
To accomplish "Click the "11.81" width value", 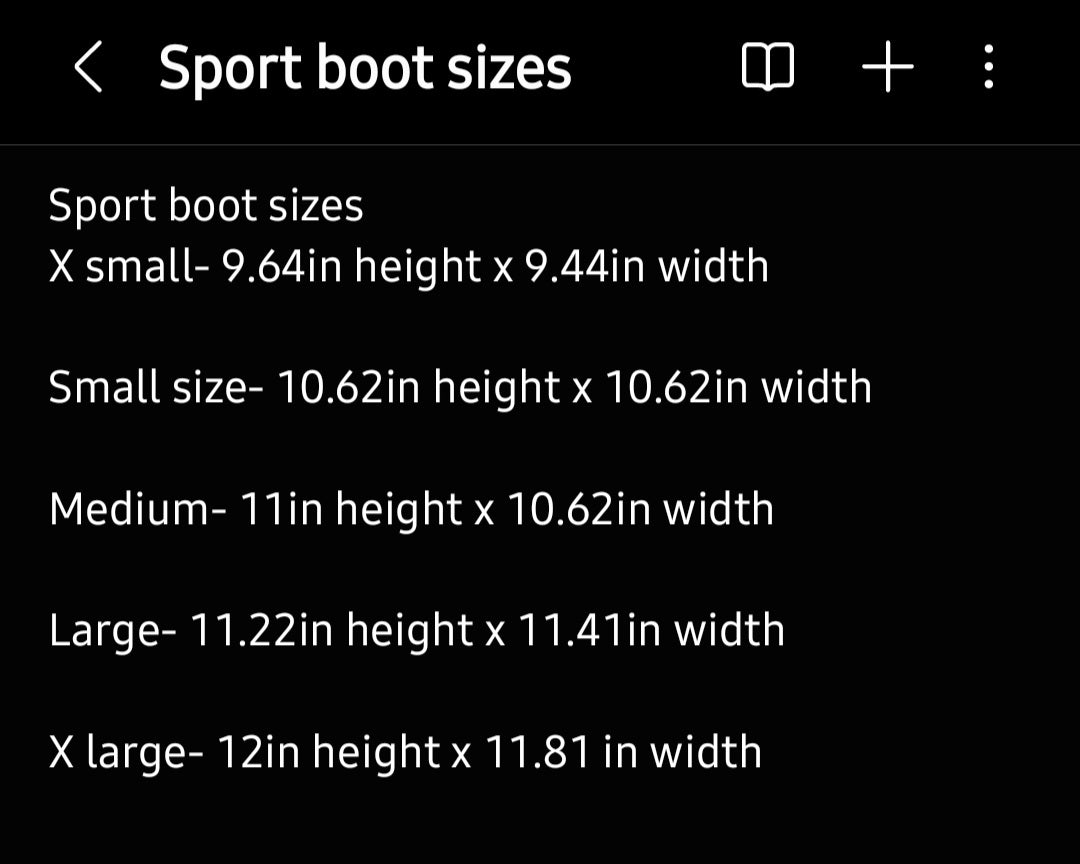I will coord(538,752).
